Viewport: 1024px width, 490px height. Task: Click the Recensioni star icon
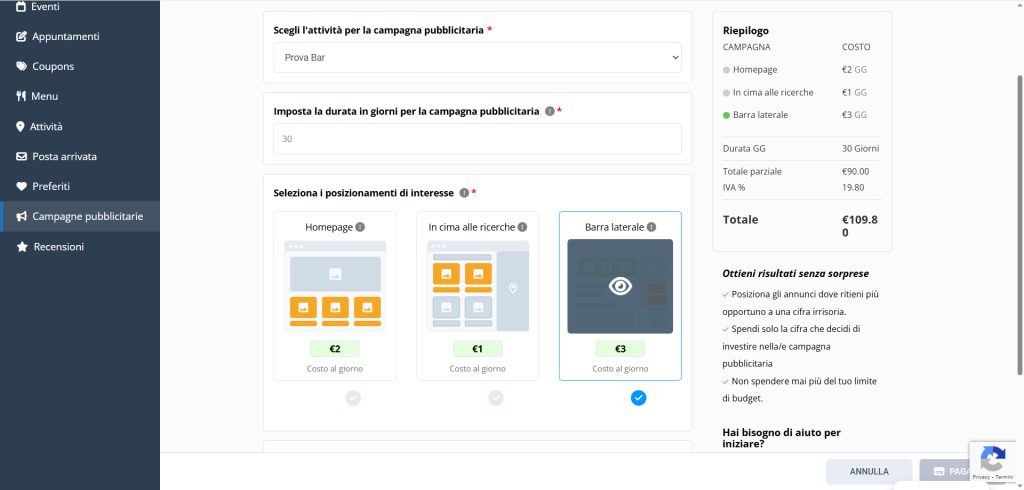pos(21,247)
